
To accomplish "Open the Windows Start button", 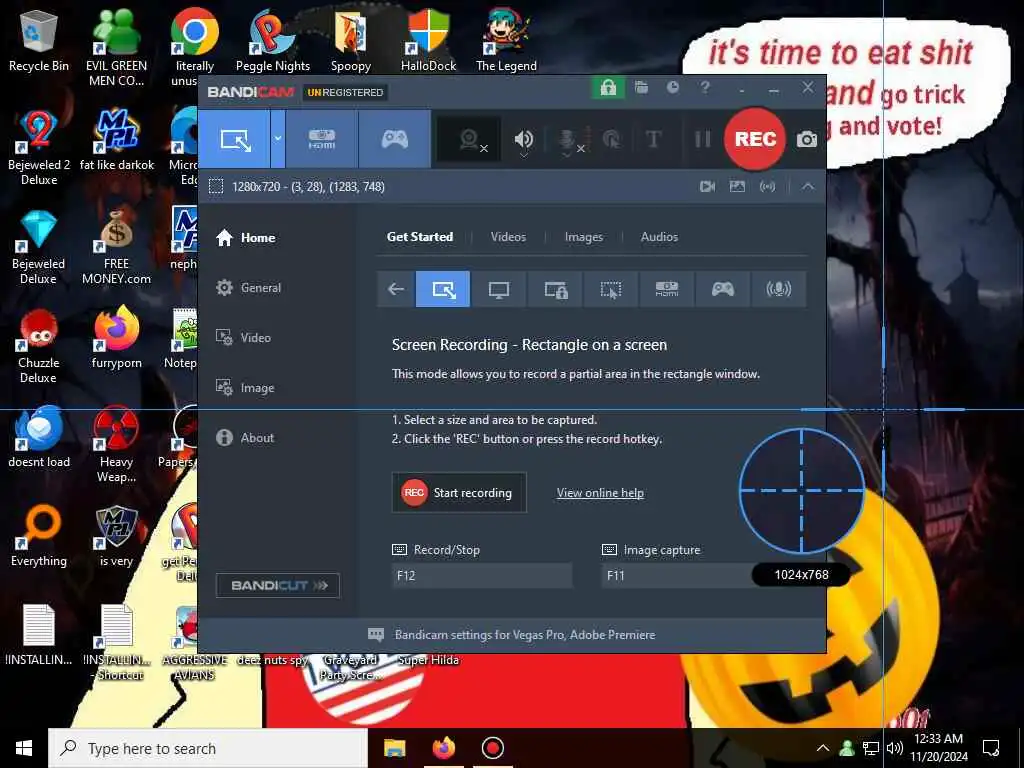I will click(24, 748).
